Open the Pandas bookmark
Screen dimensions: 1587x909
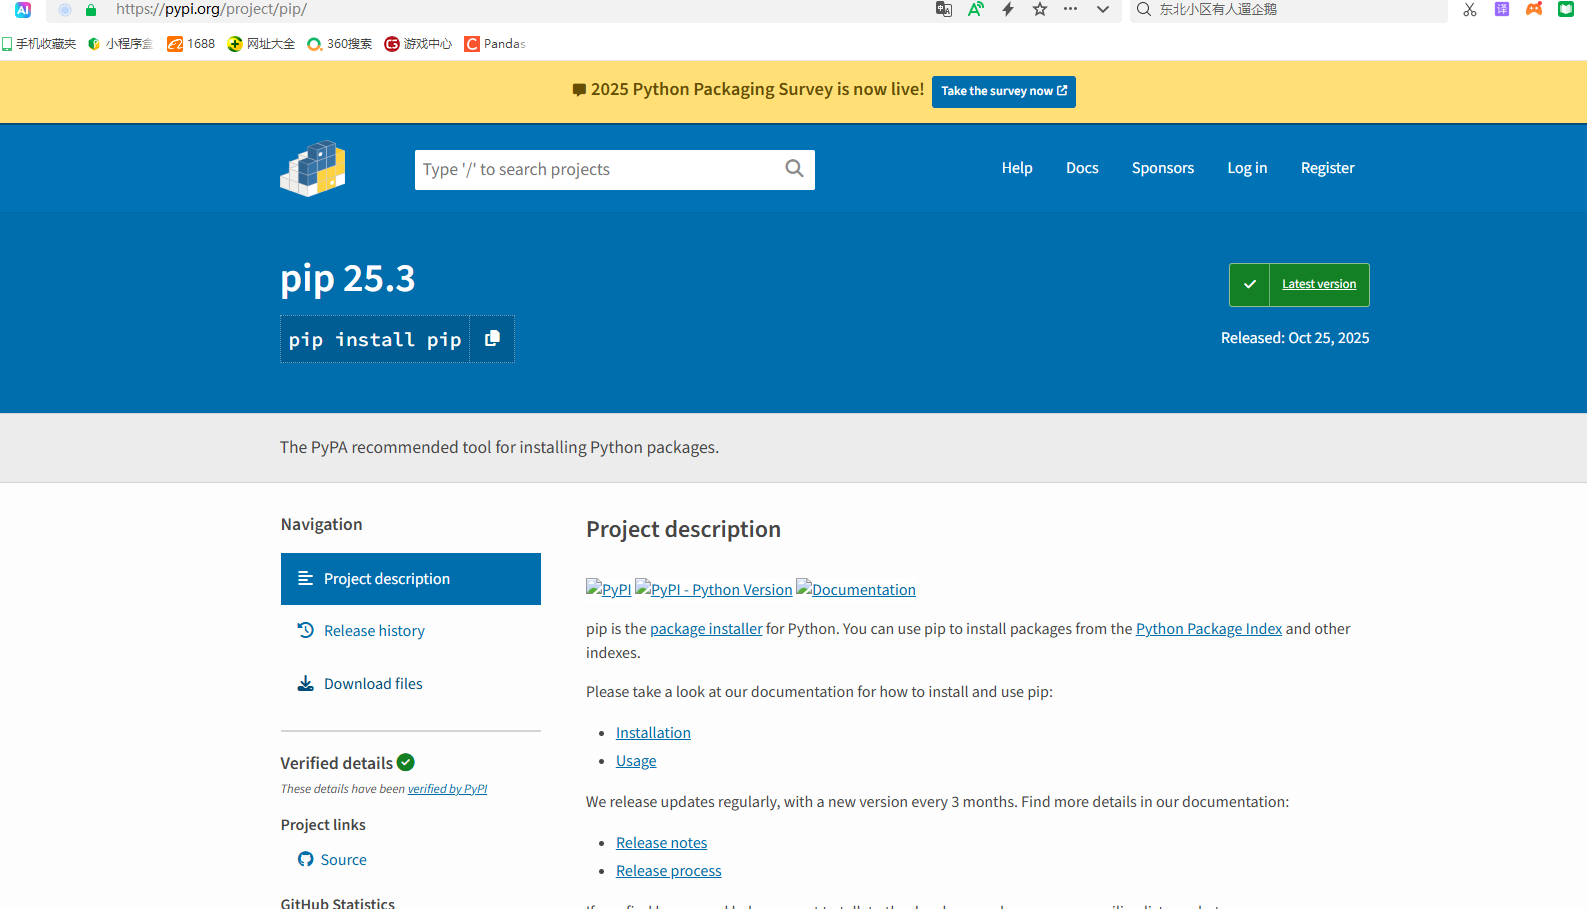coord(495,44)
